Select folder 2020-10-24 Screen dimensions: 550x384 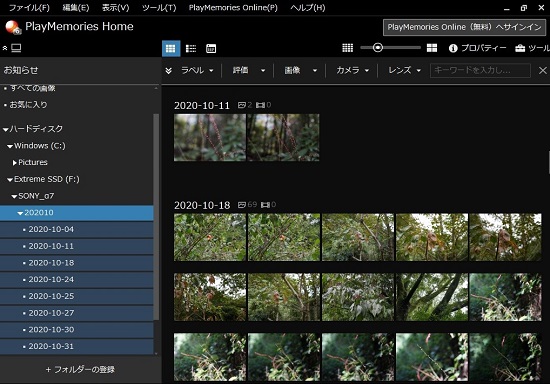click(77, 279)
